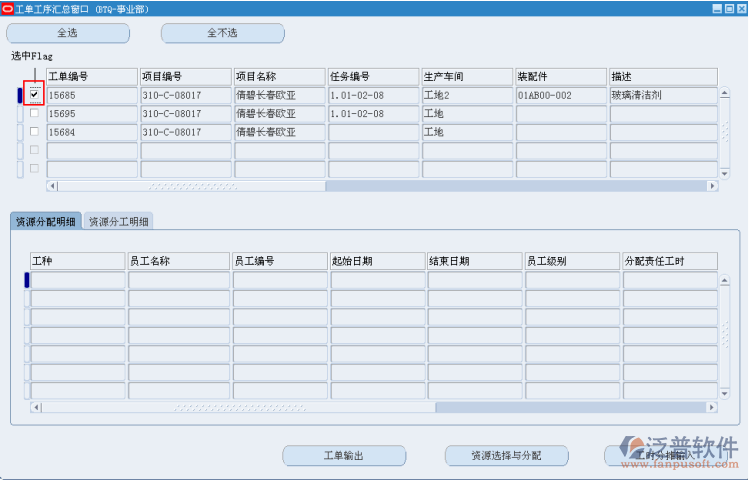This screenshot has height=480, width=749.
Task: Check the checkbox for work order 15684
Action: [34, 132]
